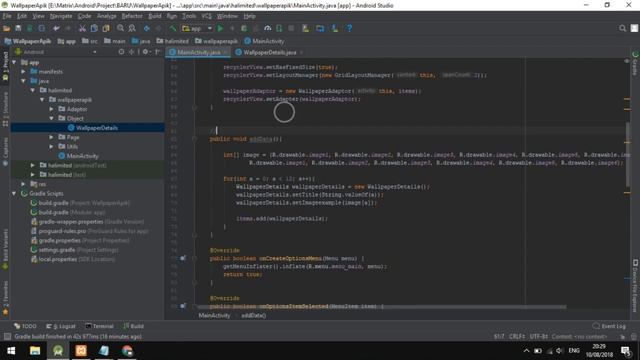Click the Hide project panel icon
Screen dimensions: 640x360
(x=158, y=52)
